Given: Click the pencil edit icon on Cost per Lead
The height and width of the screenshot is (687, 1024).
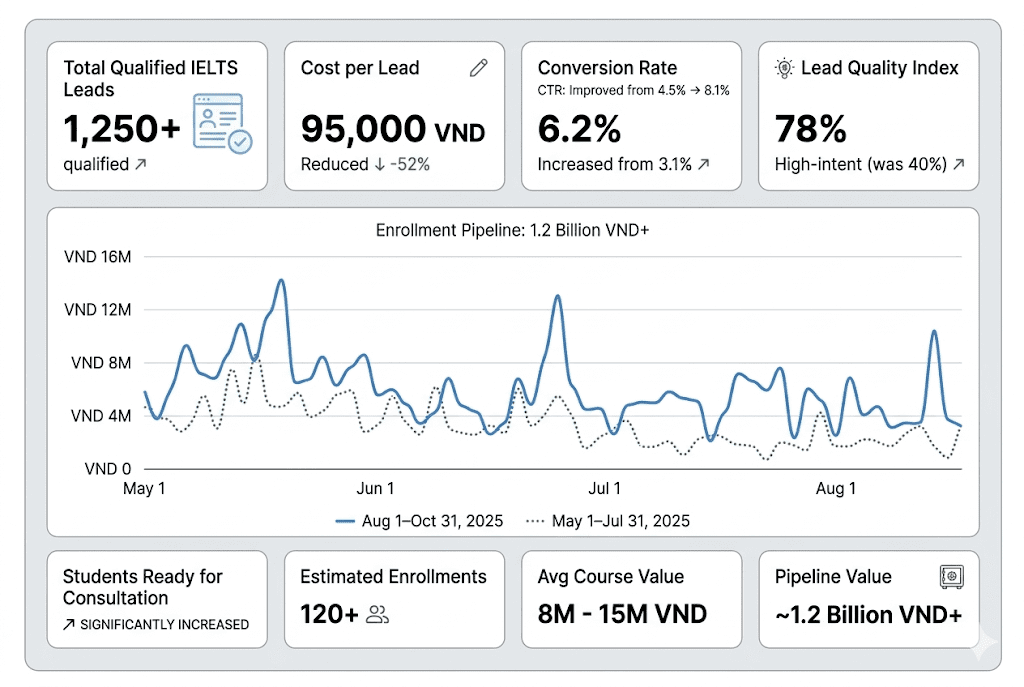Looking at the screenshot, I should [479, 68].
